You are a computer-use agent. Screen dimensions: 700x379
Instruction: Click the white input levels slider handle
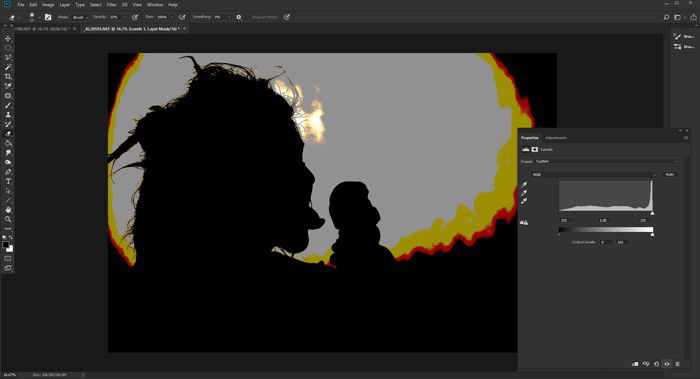click(652, 213)
